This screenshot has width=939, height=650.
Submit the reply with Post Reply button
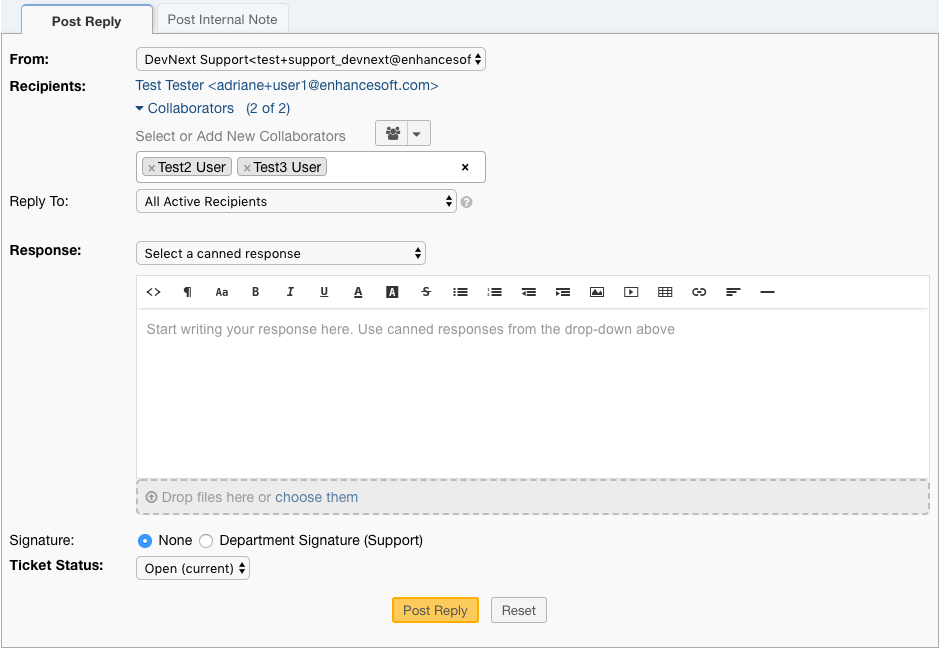coord(435,610)
